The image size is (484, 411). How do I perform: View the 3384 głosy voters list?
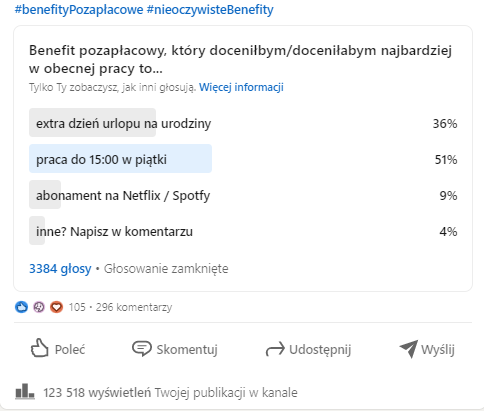click(x=60, y=269)
